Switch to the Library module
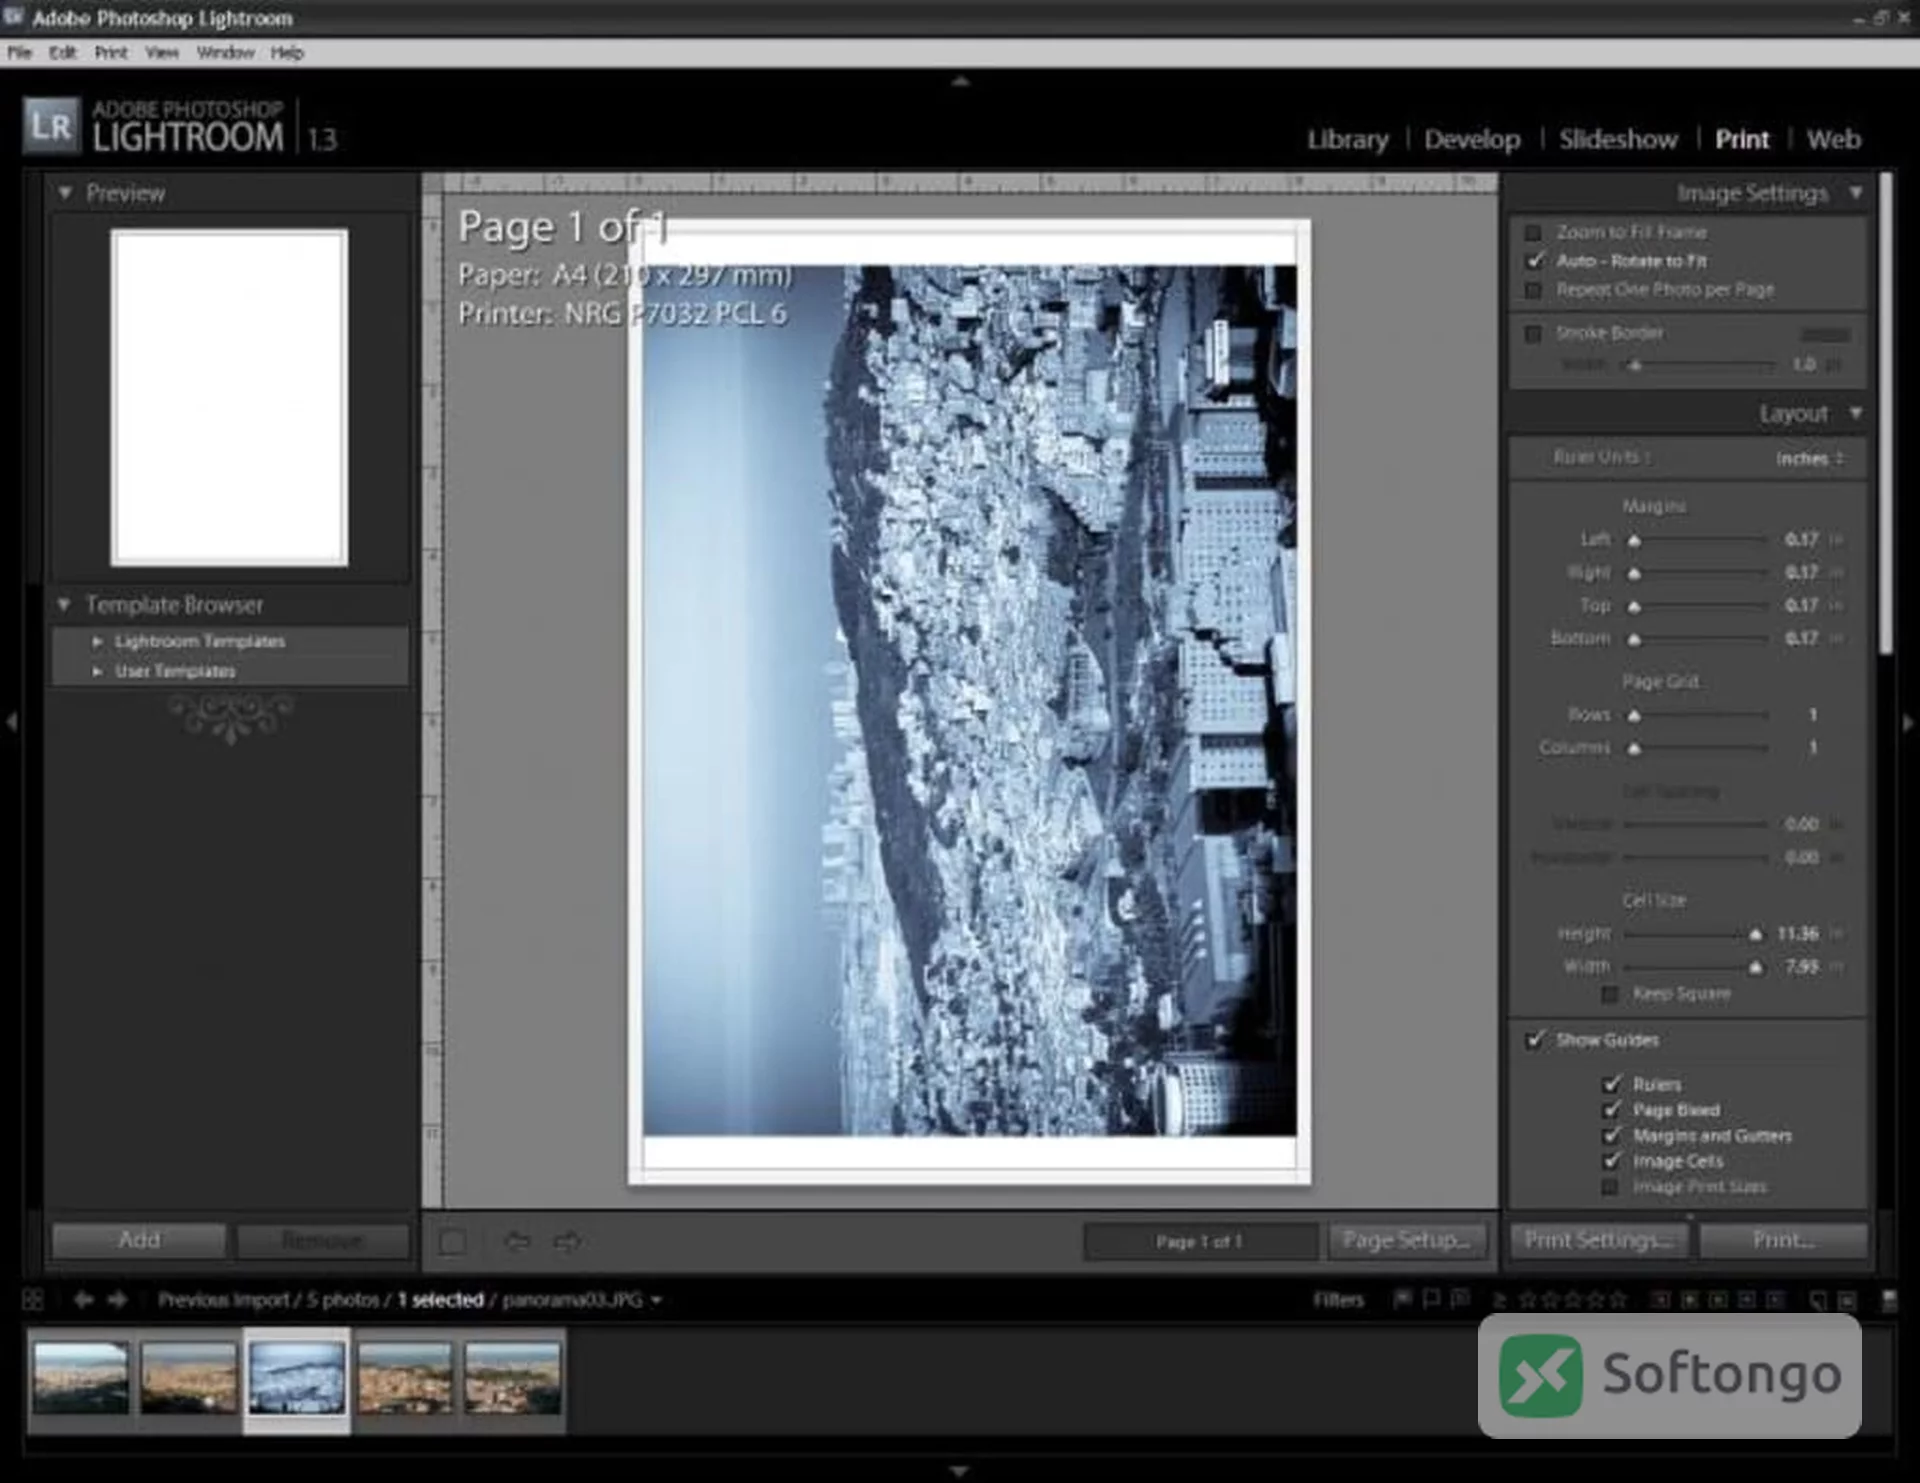This screenshot has height=1483, width=1920. pyautogui.click(x=1348, y=139)
